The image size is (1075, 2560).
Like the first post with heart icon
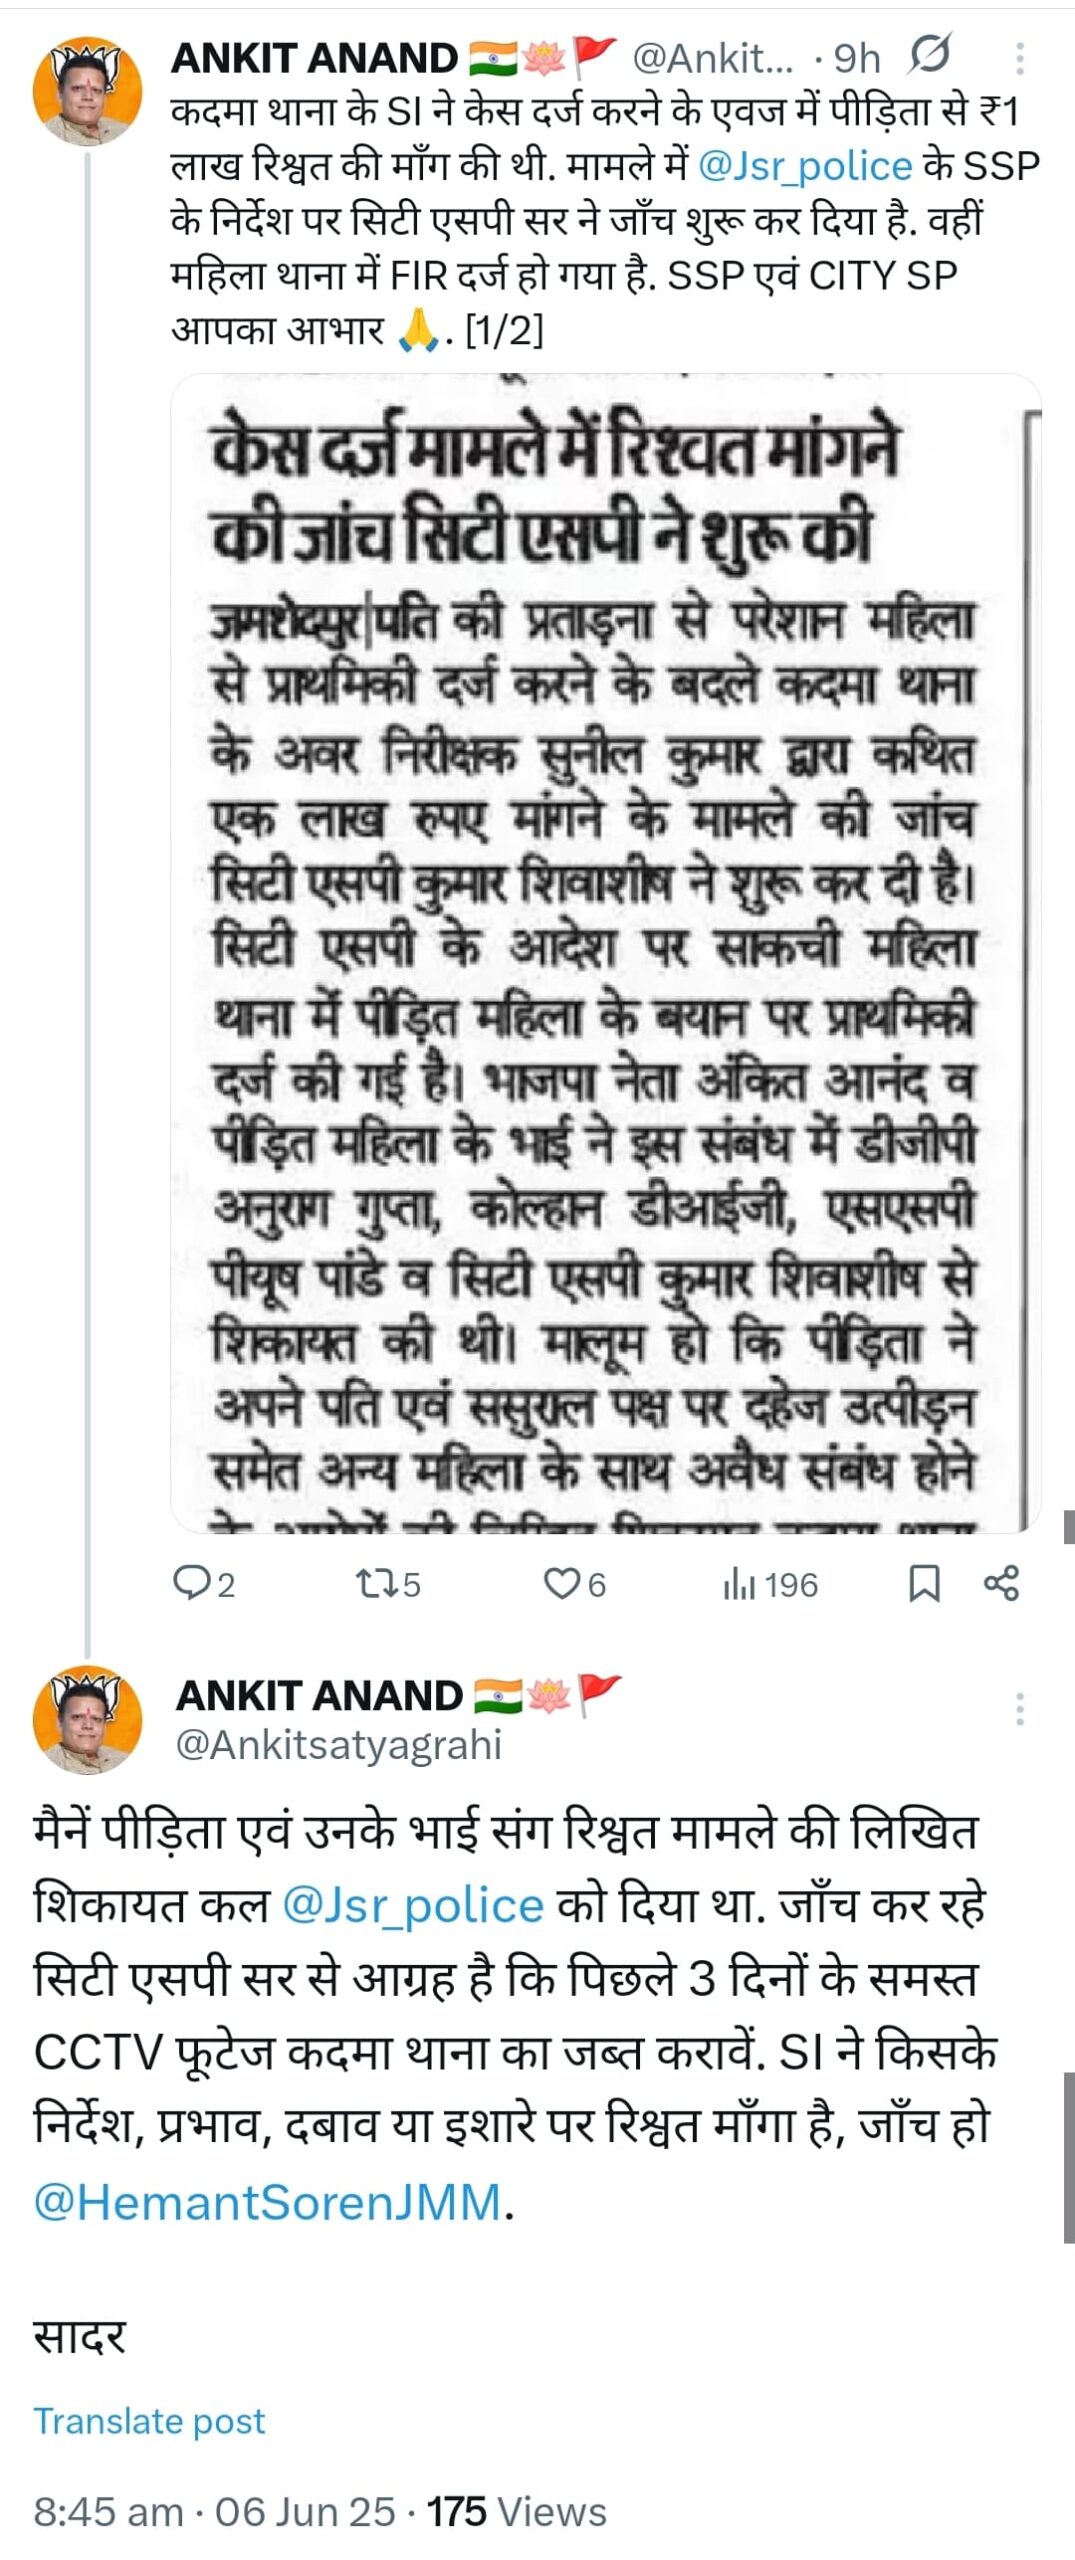coord(562,1583)
